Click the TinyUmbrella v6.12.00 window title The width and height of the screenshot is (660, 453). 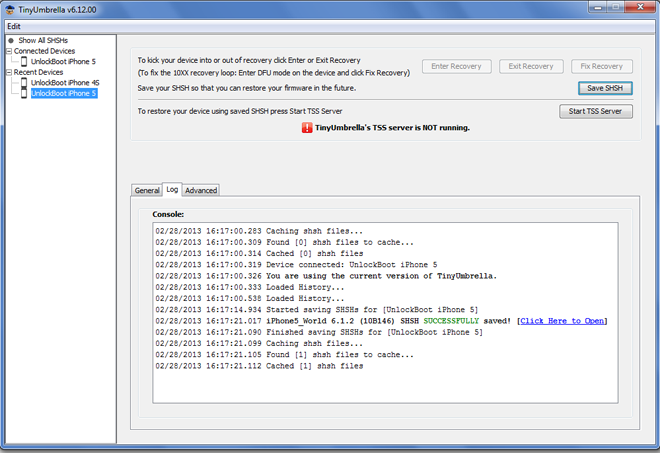pos(57,10)
